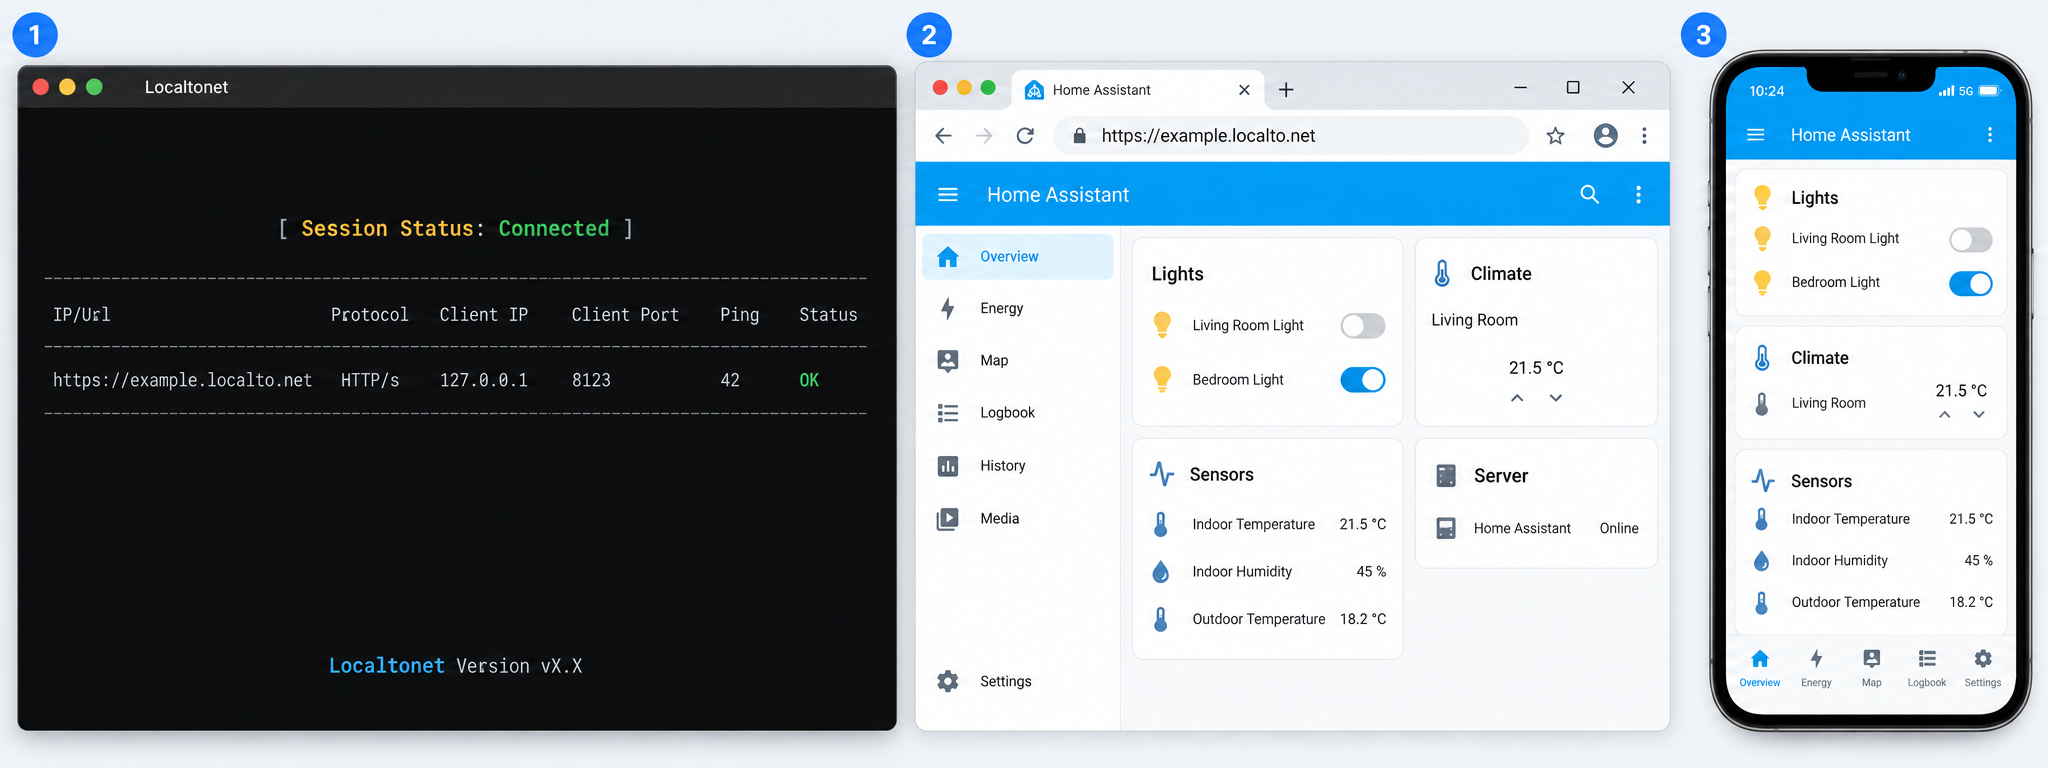Viewport: 2048px width, 768px height.
Task: Reload the browser page
Action: 1025,136
